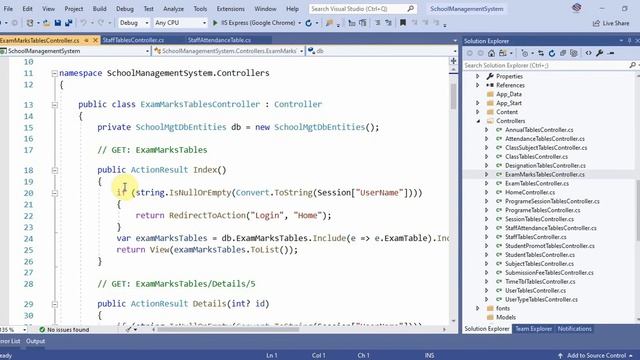The width and height of the screenshot is (640, 360).
Task: Select the Models folder
Action: click(506, 317)
